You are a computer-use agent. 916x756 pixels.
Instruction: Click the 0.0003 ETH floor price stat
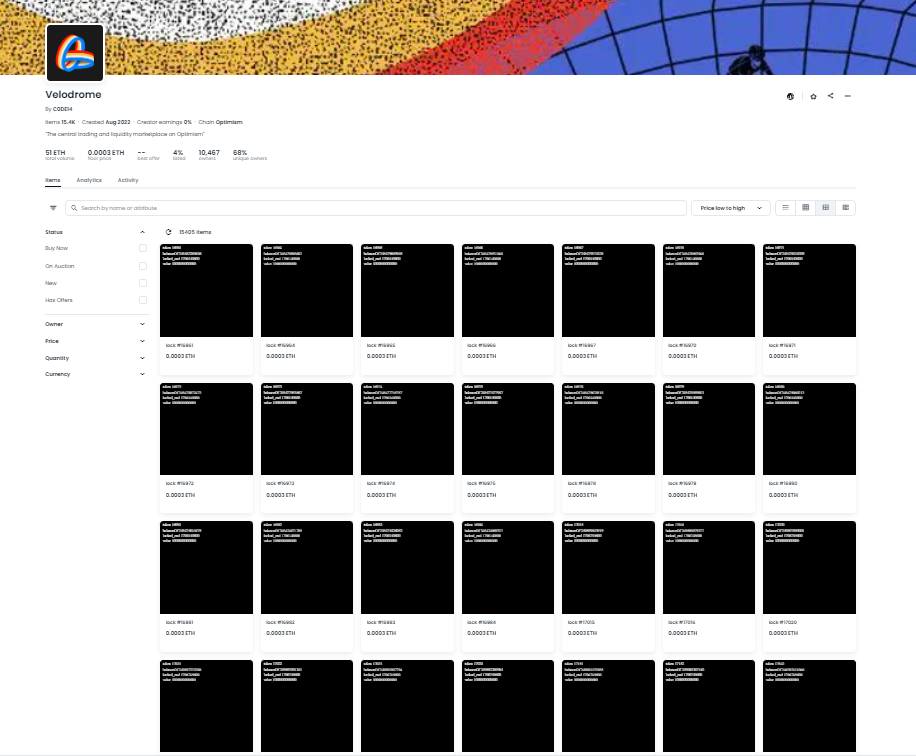tap(106, 155)
